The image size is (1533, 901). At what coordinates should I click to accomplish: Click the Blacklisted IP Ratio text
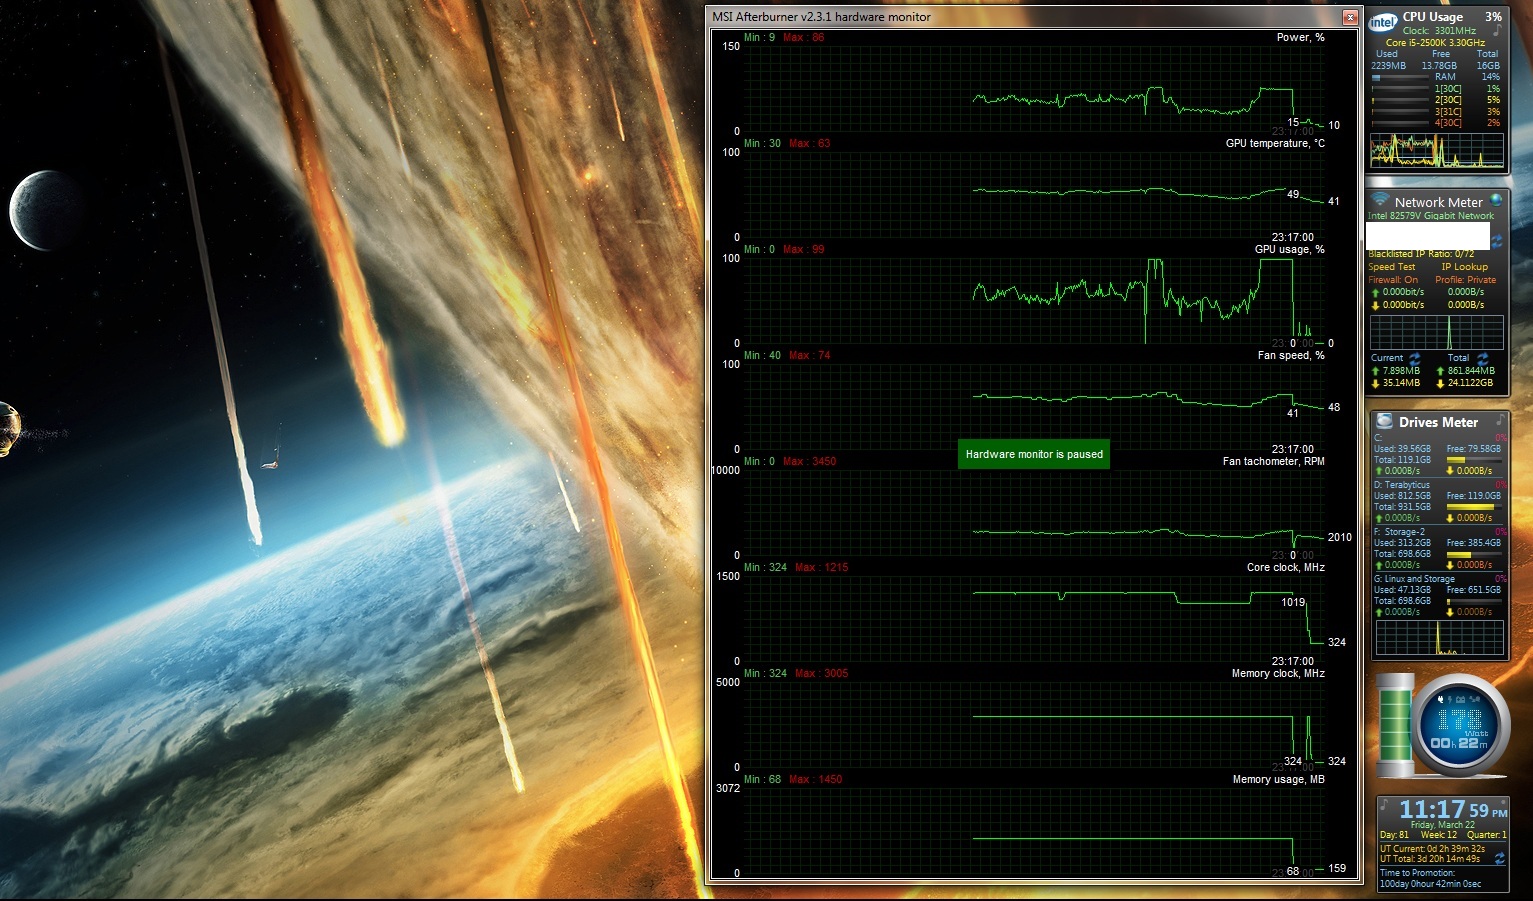1421,254
